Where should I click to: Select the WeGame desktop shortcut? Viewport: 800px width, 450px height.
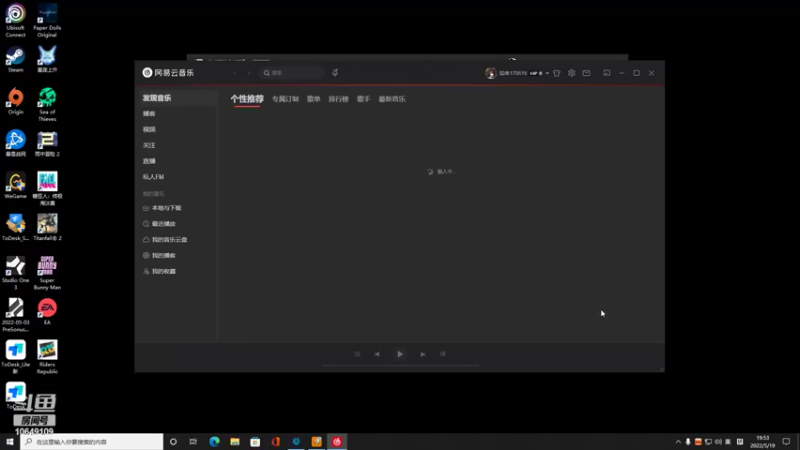click(x=15, y=186)
